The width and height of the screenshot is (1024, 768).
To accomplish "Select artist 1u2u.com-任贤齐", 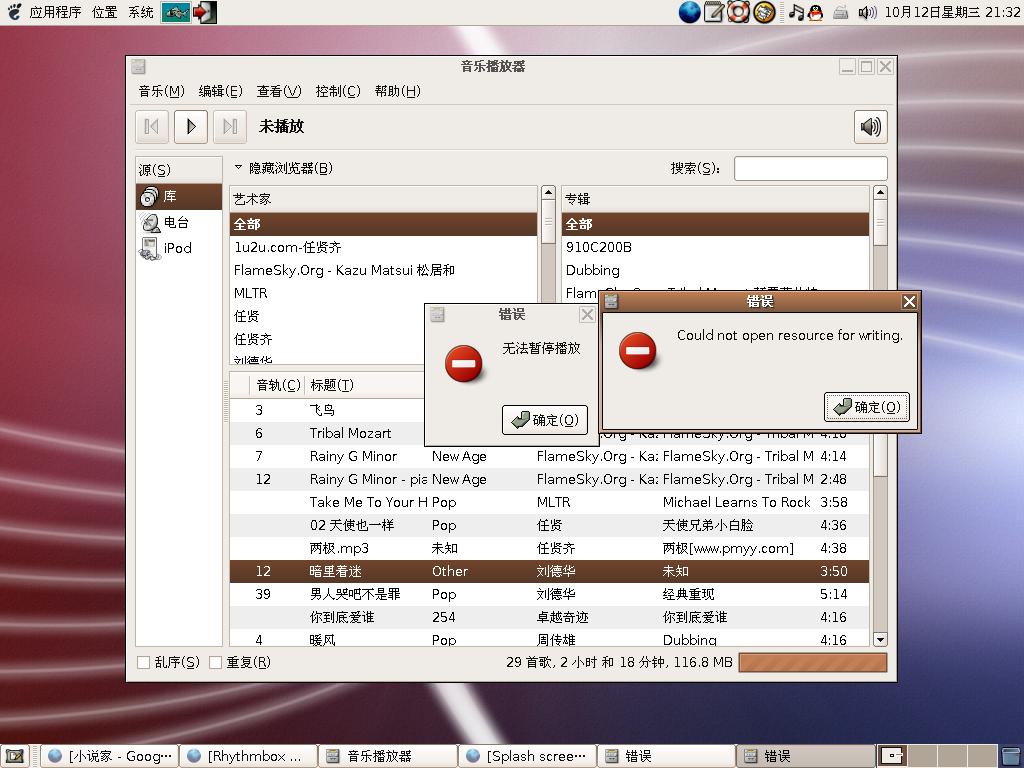I will point(383,247).
